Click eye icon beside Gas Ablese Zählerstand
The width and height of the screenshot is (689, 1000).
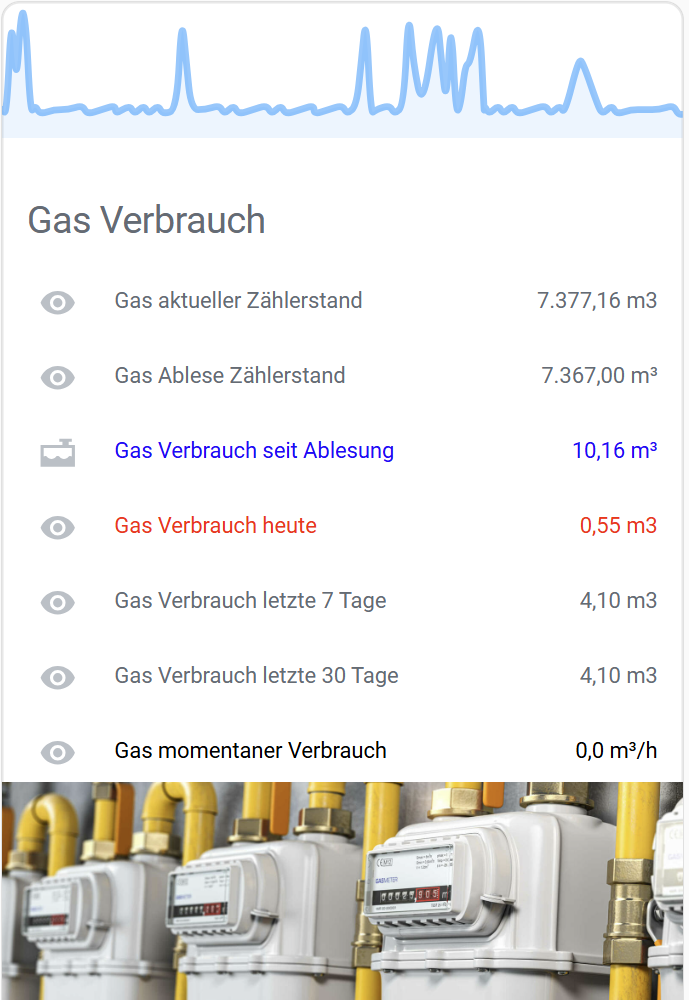tap(58, 377)
